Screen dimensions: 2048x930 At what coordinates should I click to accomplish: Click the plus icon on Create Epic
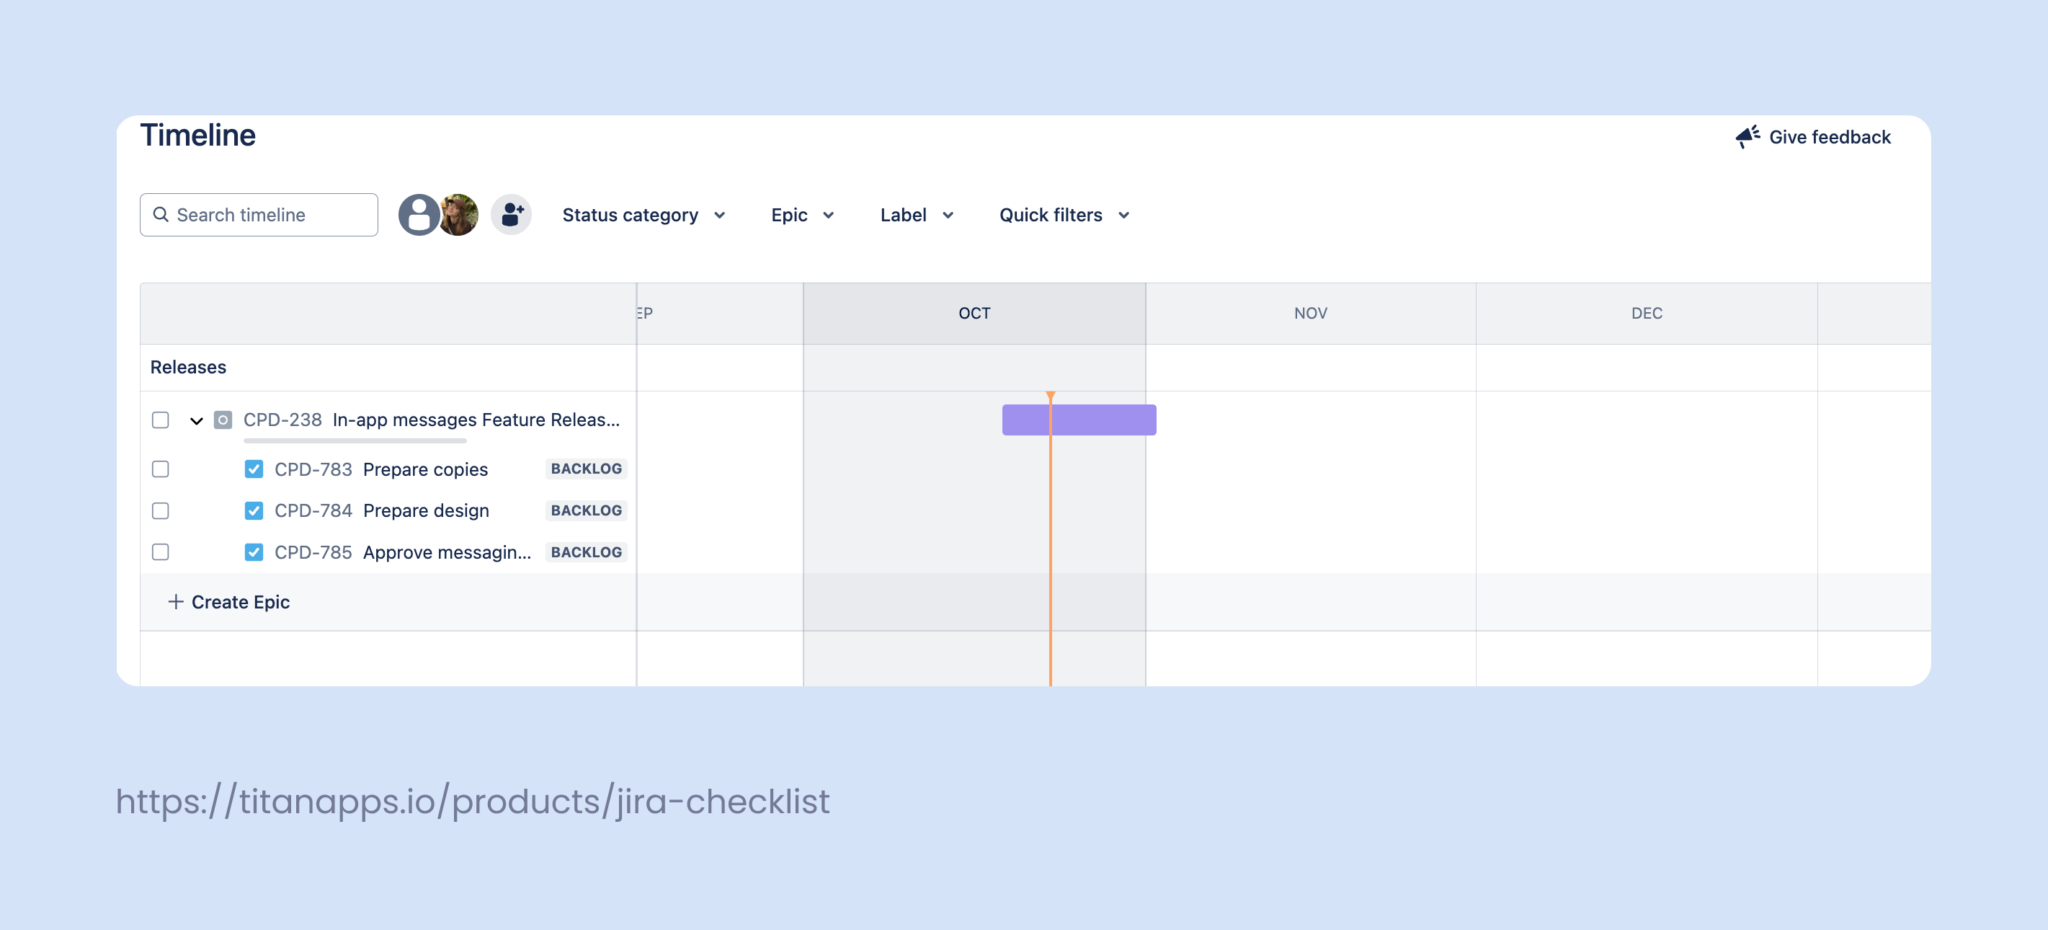click(x=174, y=601)
